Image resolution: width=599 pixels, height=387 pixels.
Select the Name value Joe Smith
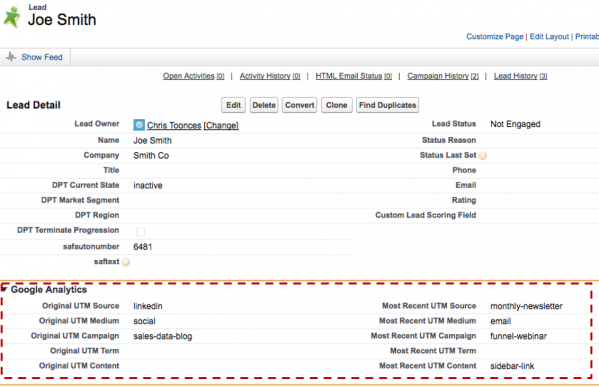(152, 141)
